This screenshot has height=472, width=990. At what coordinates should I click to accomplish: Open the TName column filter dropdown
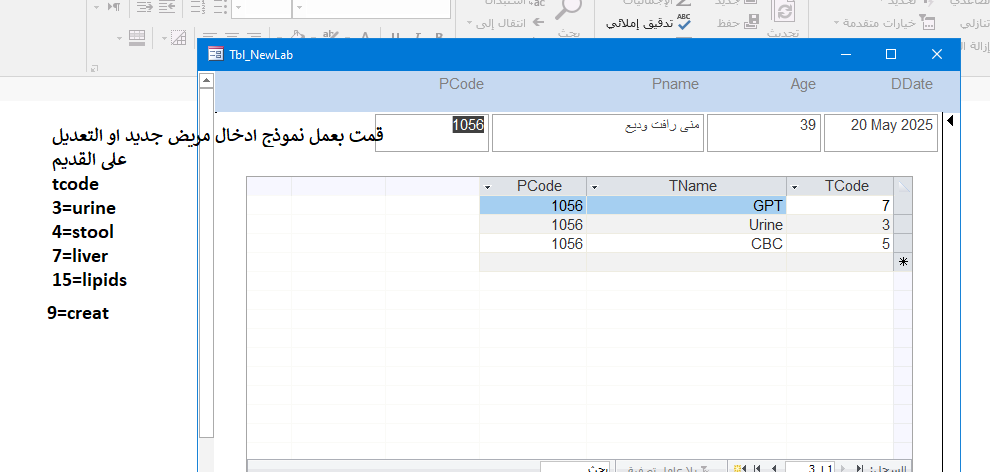pos(595,187)
